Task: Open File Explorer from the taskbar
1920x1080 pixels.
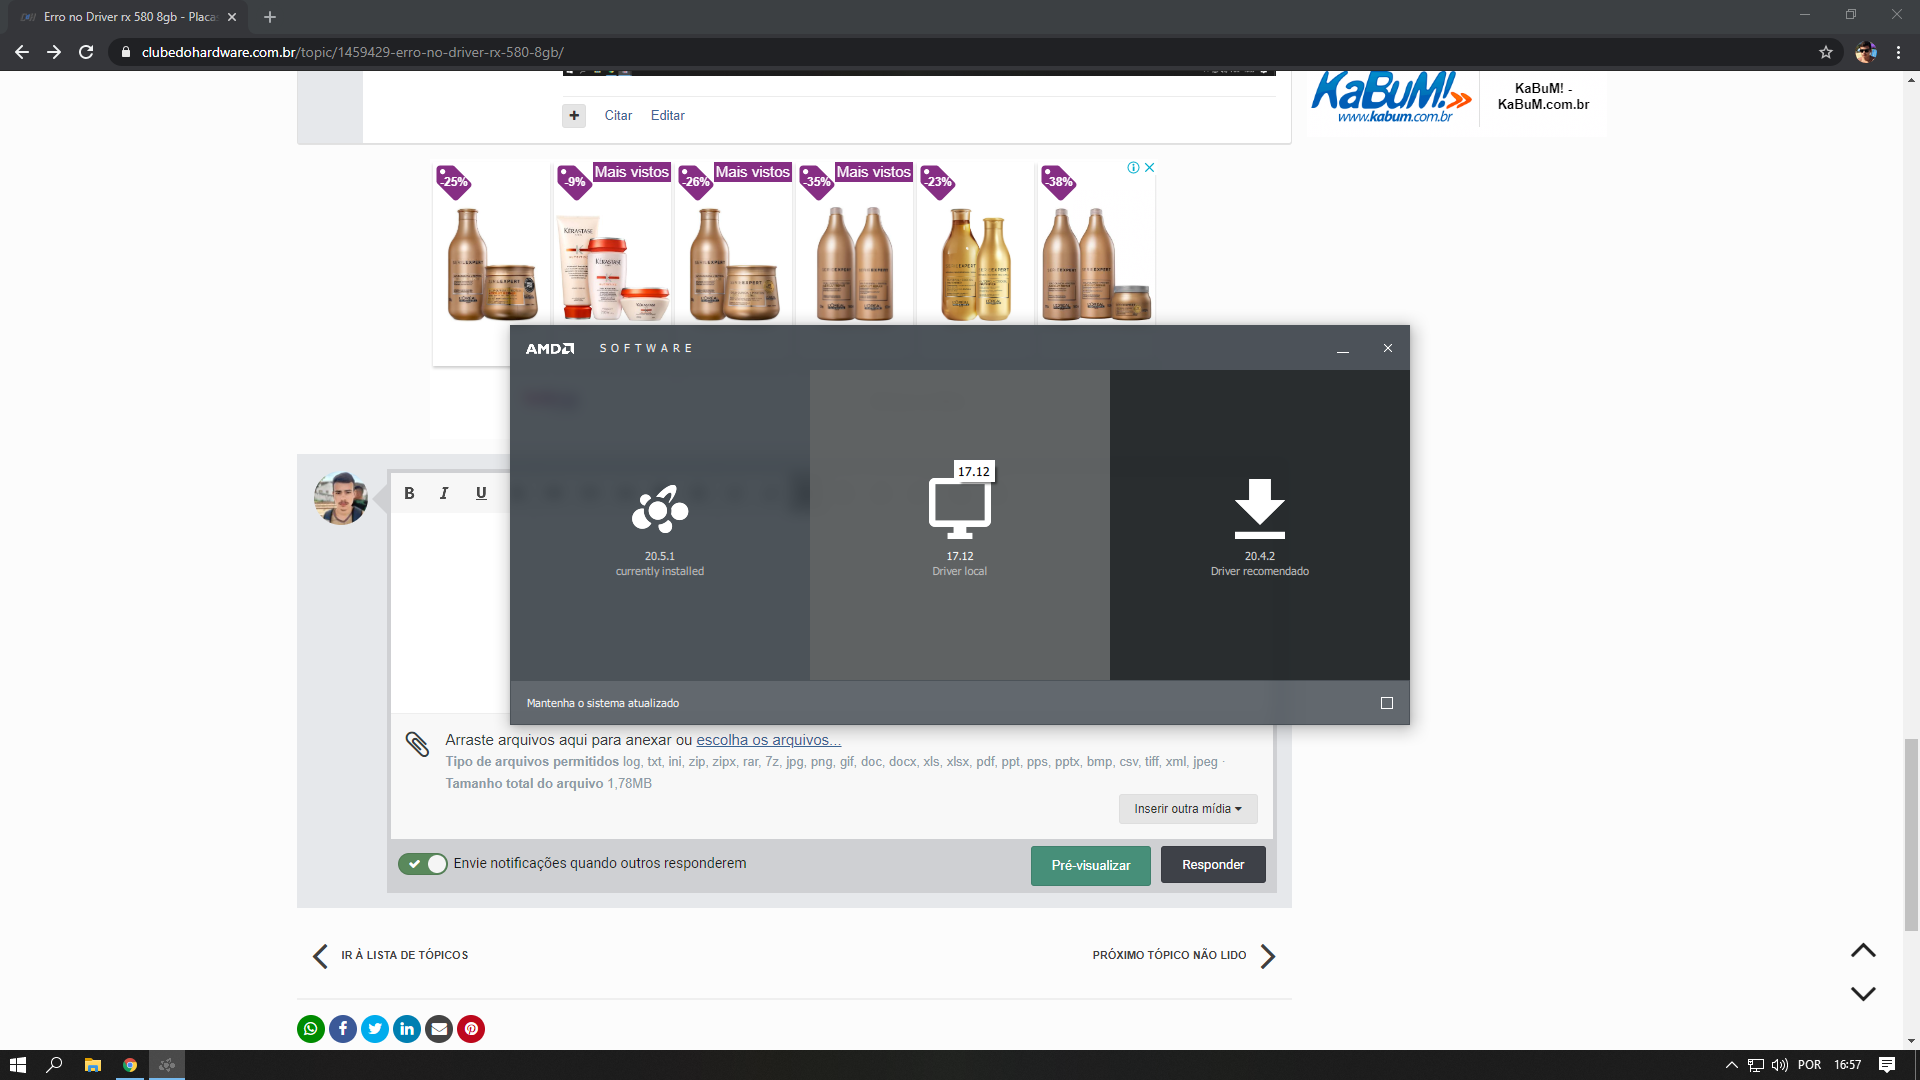Action: [93, 1065]
